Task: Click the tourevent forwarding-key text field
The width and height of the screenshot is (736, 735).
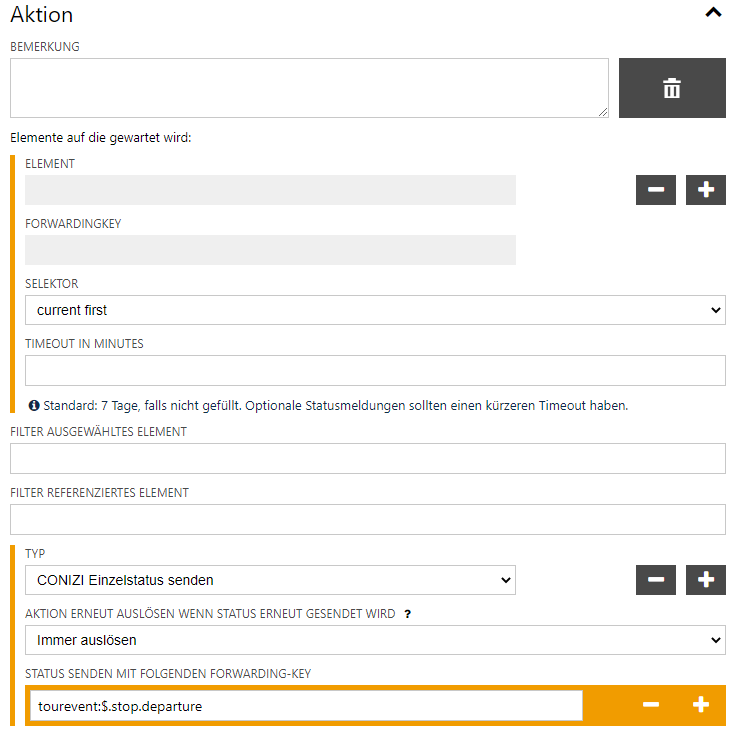Action: coord(306,706)
